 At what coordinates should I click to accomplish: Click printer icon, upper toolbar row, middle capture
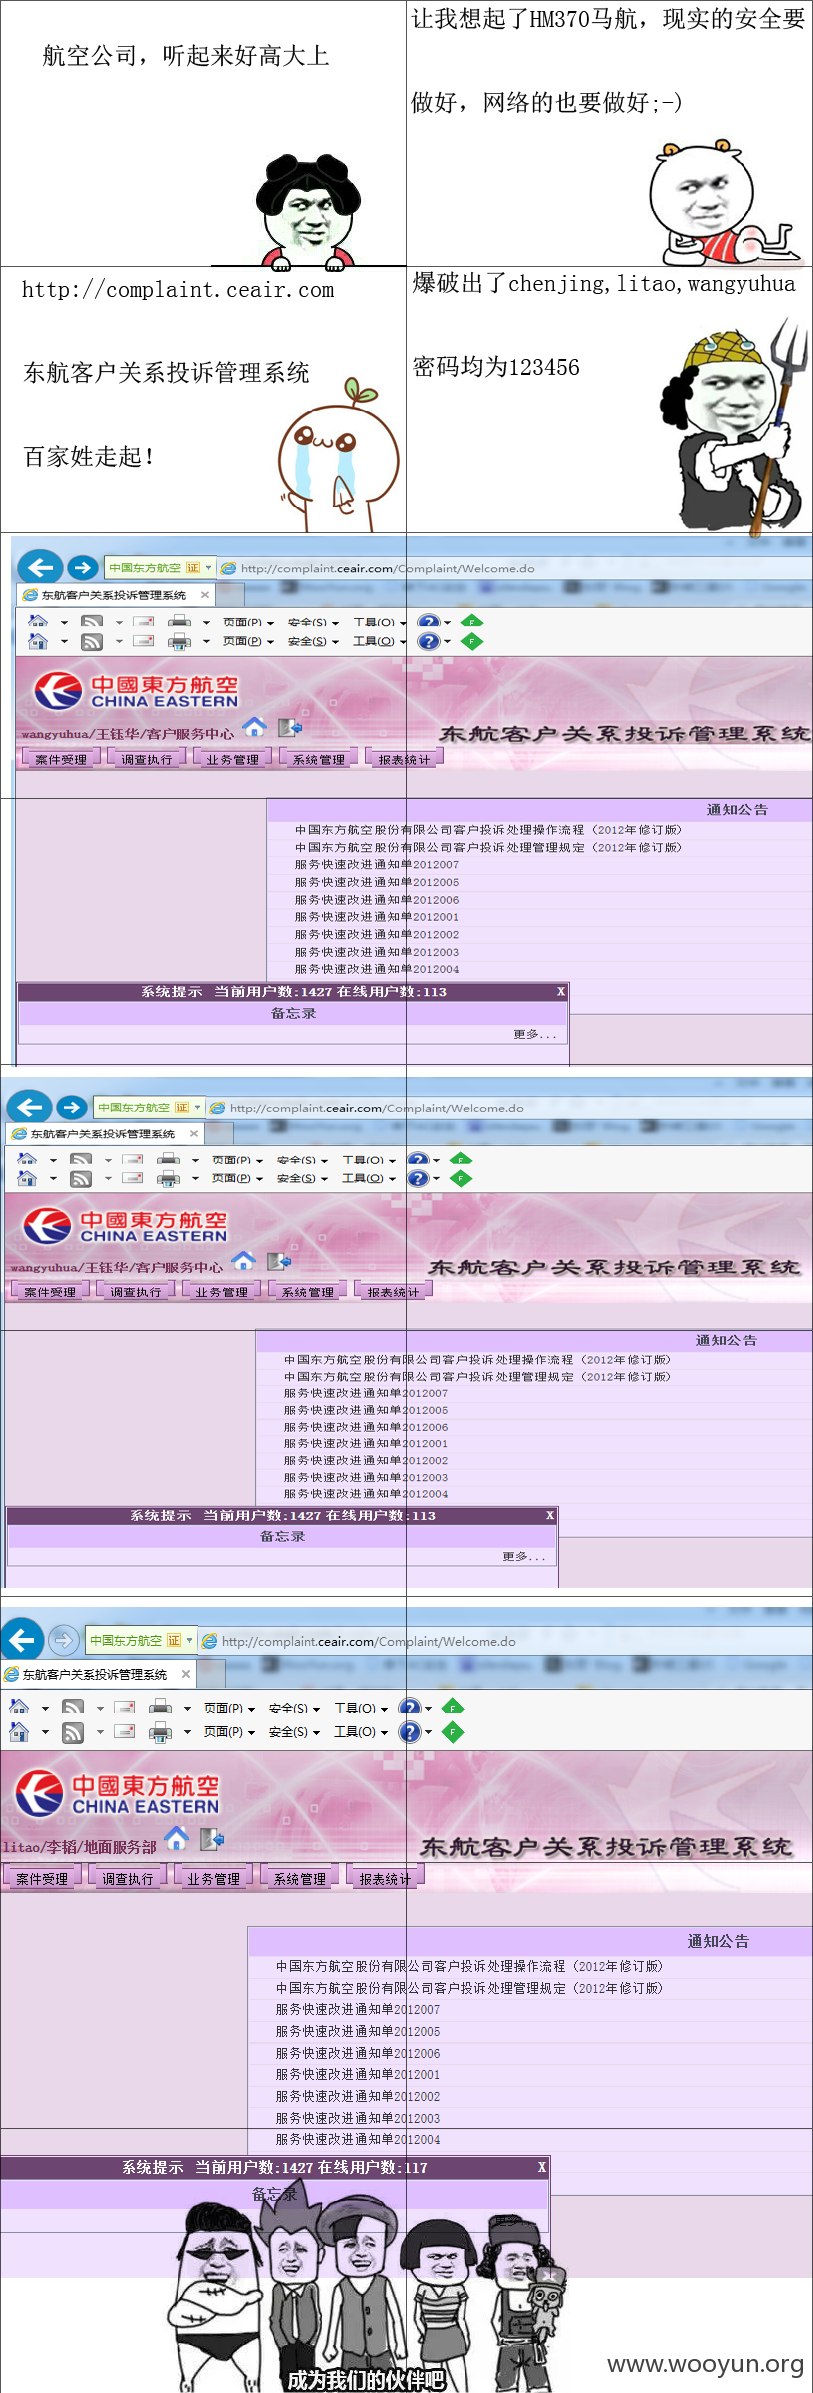[168, 1159]
